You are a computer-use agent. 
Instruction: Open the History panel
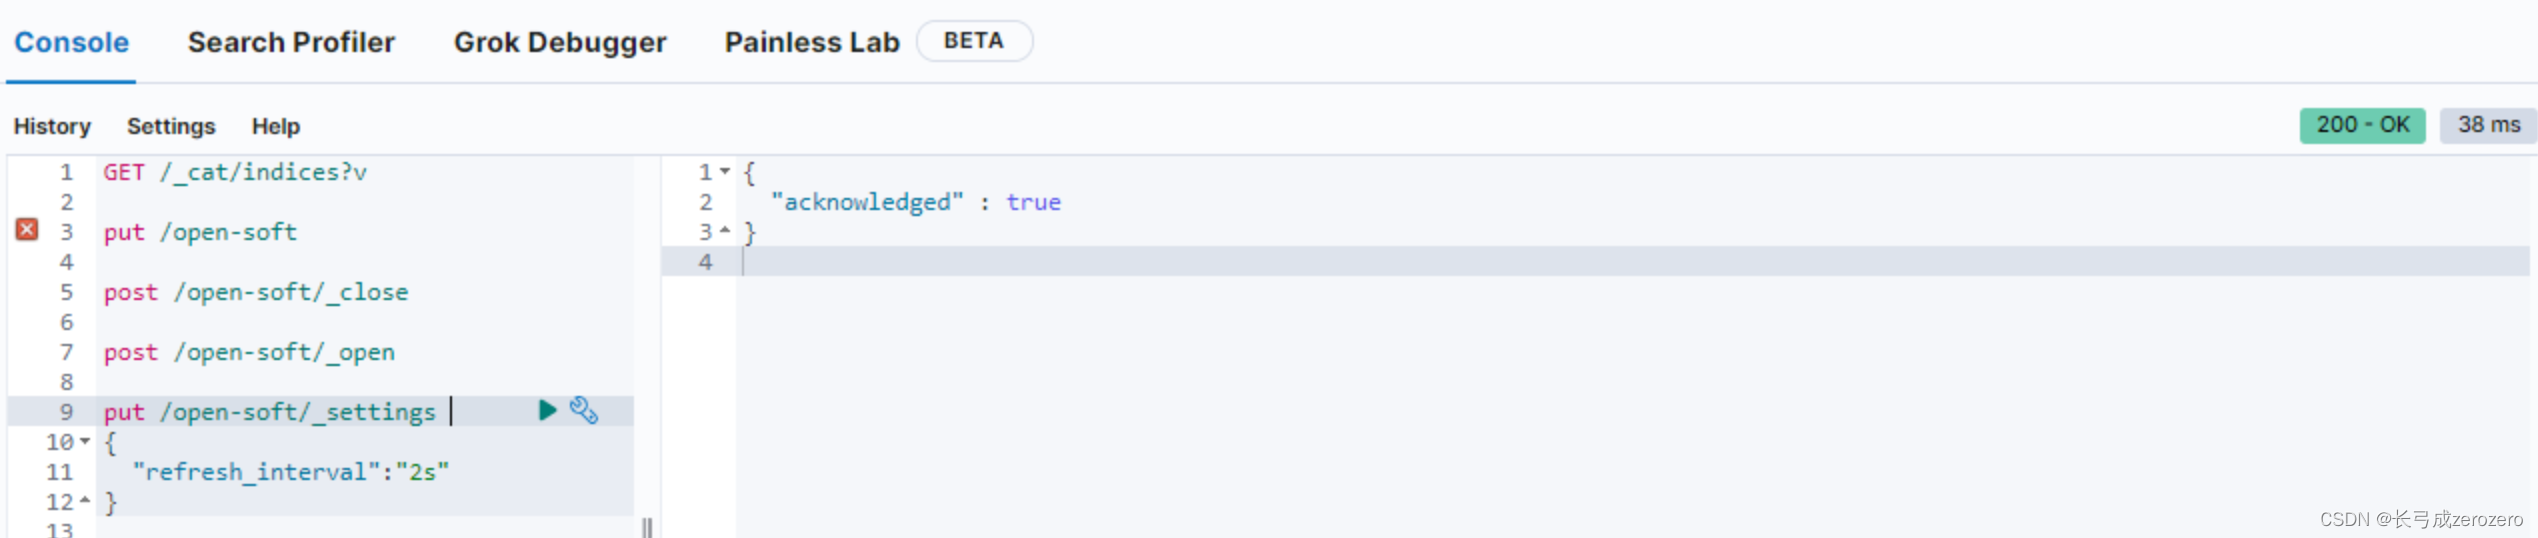pos(52,126)
